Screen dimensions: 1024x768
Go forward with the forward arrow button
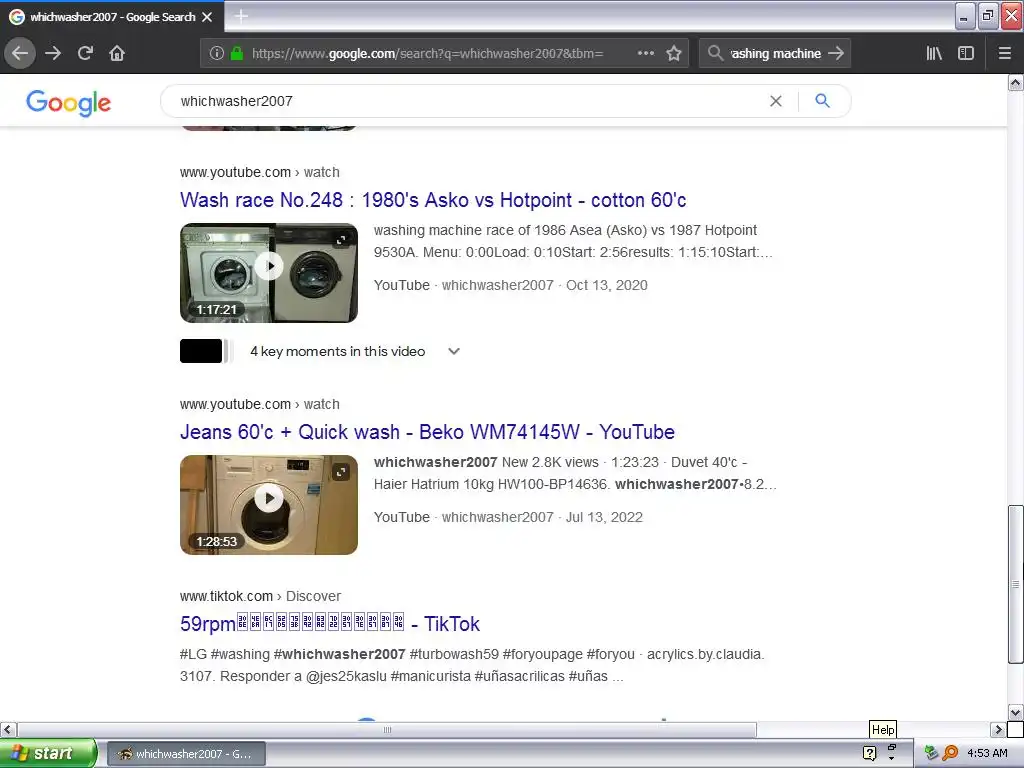tap(53, 53)
